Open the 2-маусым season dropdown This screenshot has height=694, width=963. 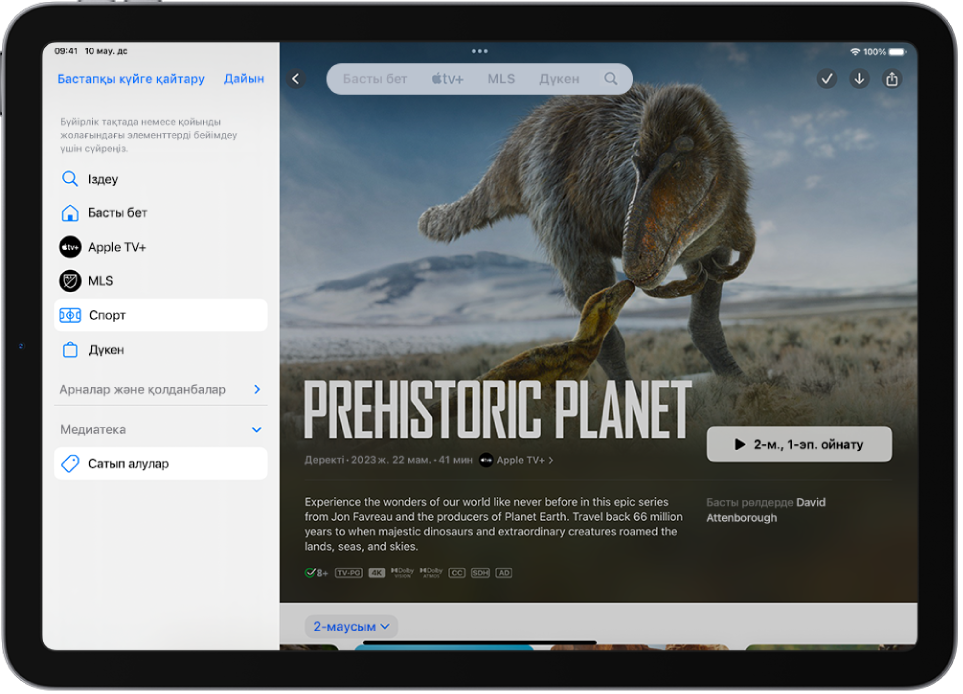point(351,627)
